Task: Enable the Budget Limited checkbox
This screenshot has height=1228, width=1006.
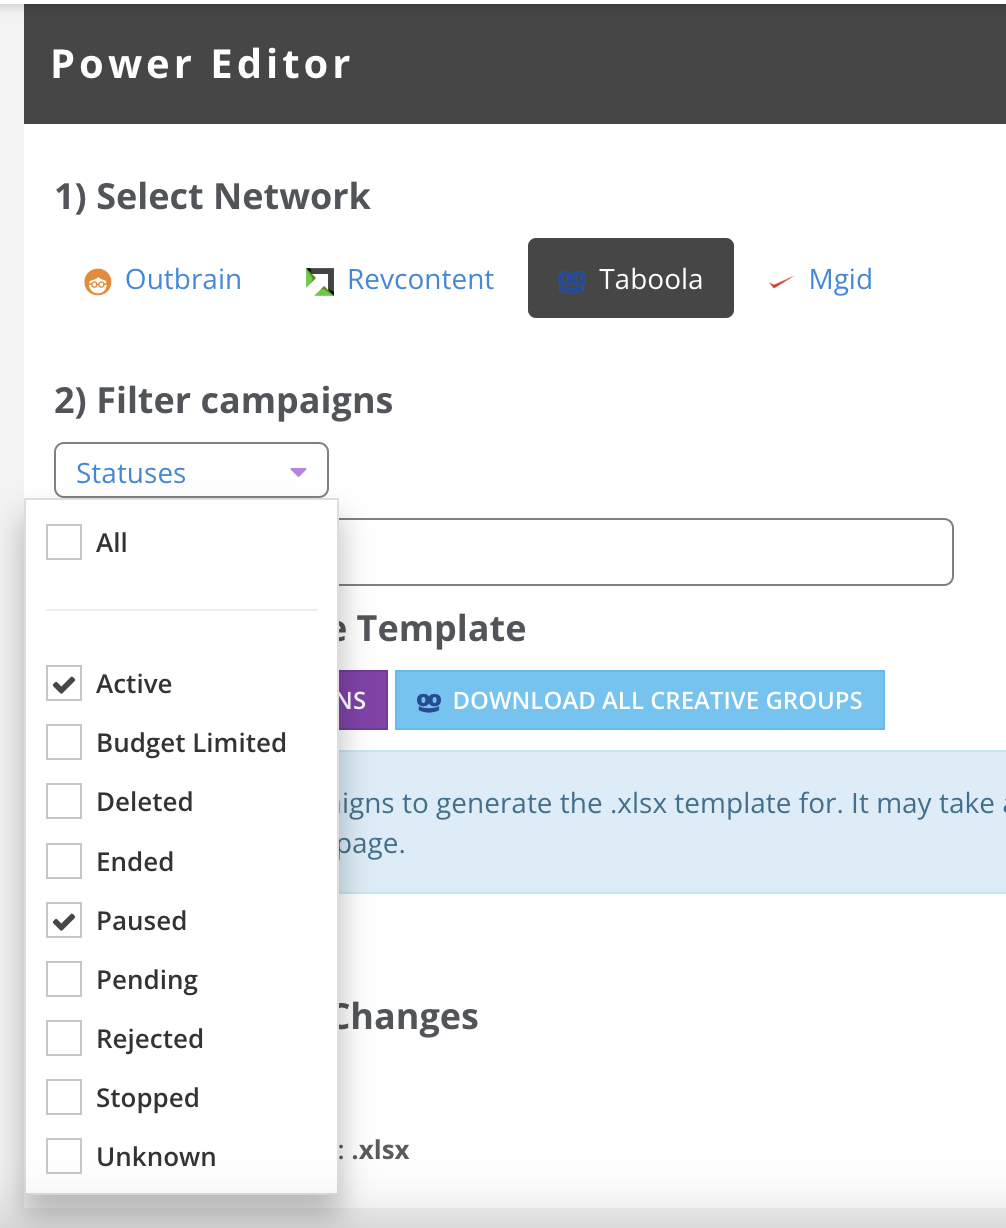Action: (x=64, y=743)
